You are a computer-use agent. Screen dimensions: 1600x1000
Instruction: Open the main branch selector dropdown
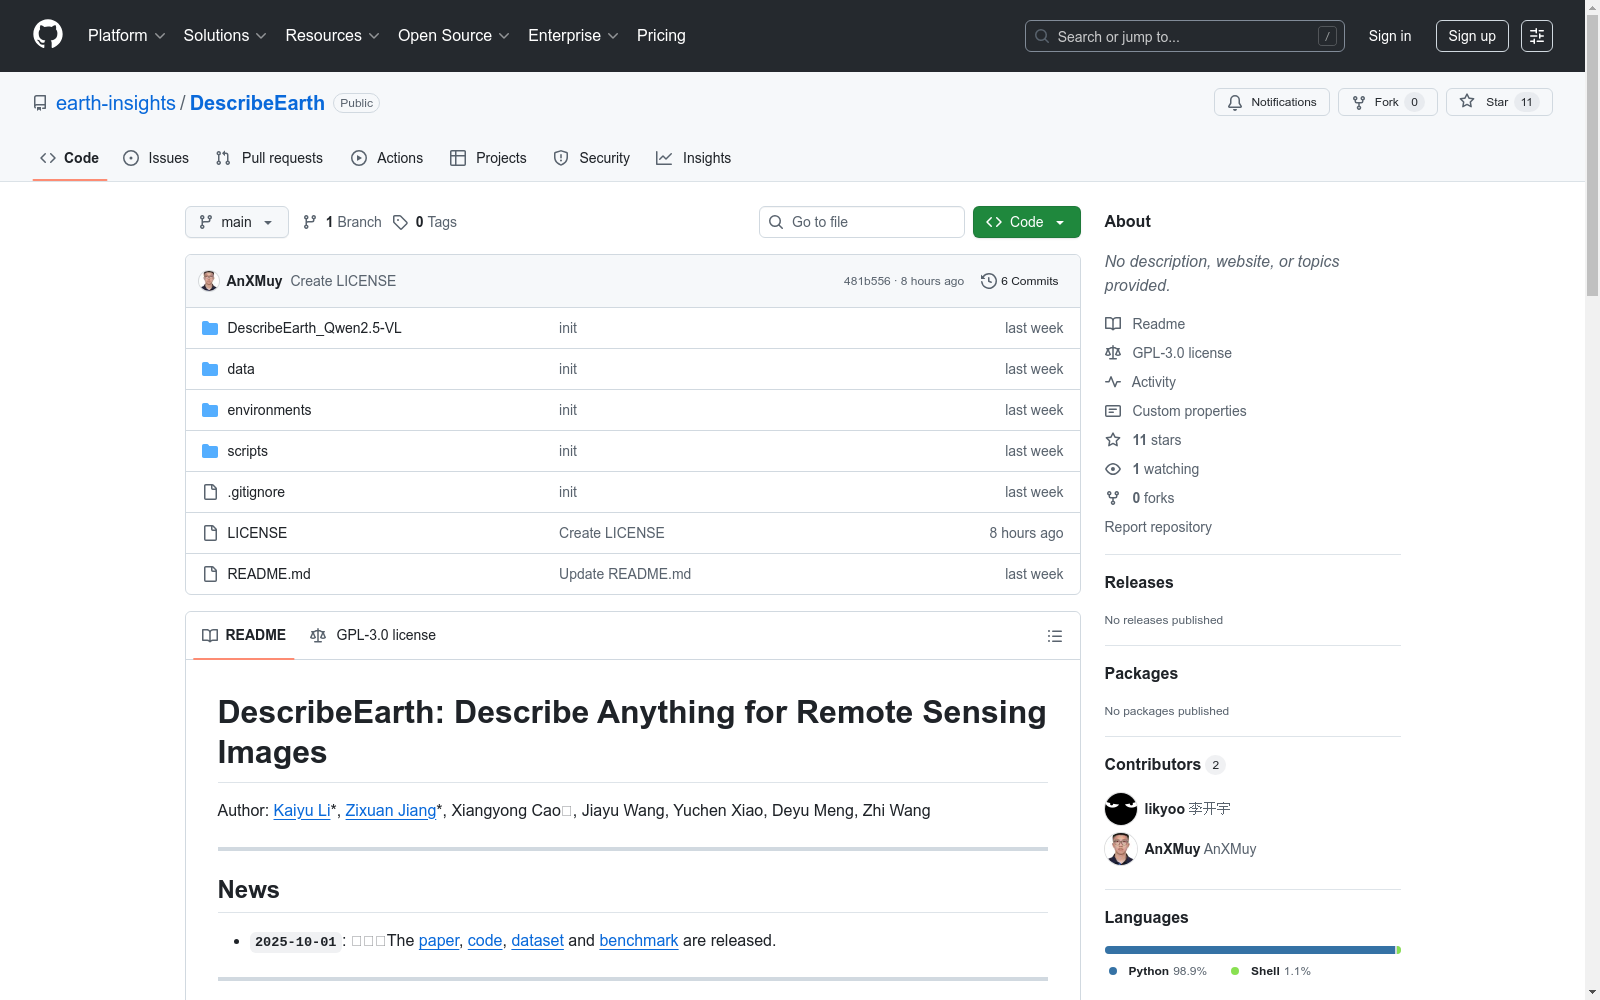click(x=237, y=222)
